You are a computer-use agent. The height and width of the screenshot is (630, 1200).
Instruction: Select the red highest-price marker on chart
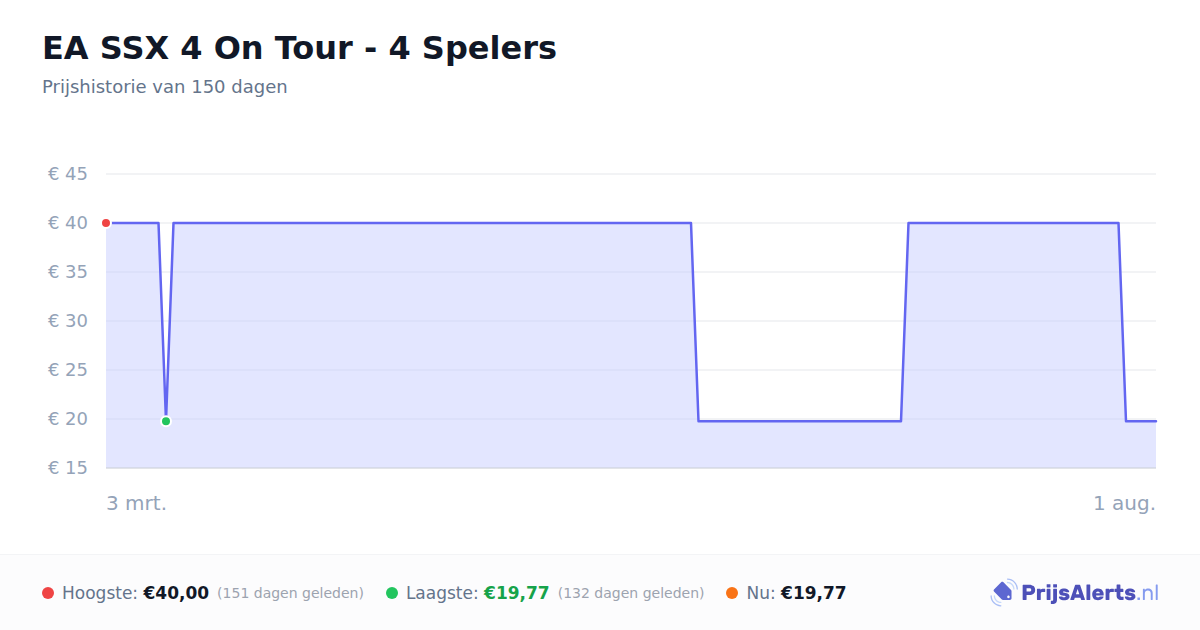click(x=106, y=223)
